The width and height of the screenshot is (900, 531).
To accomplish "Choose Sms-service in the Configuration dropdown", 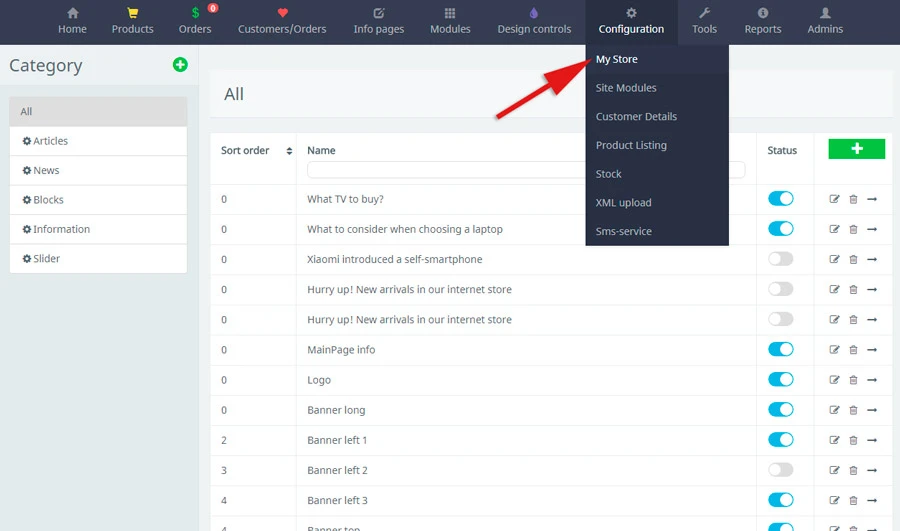I will pyautogui.click(x=623, y=231).
